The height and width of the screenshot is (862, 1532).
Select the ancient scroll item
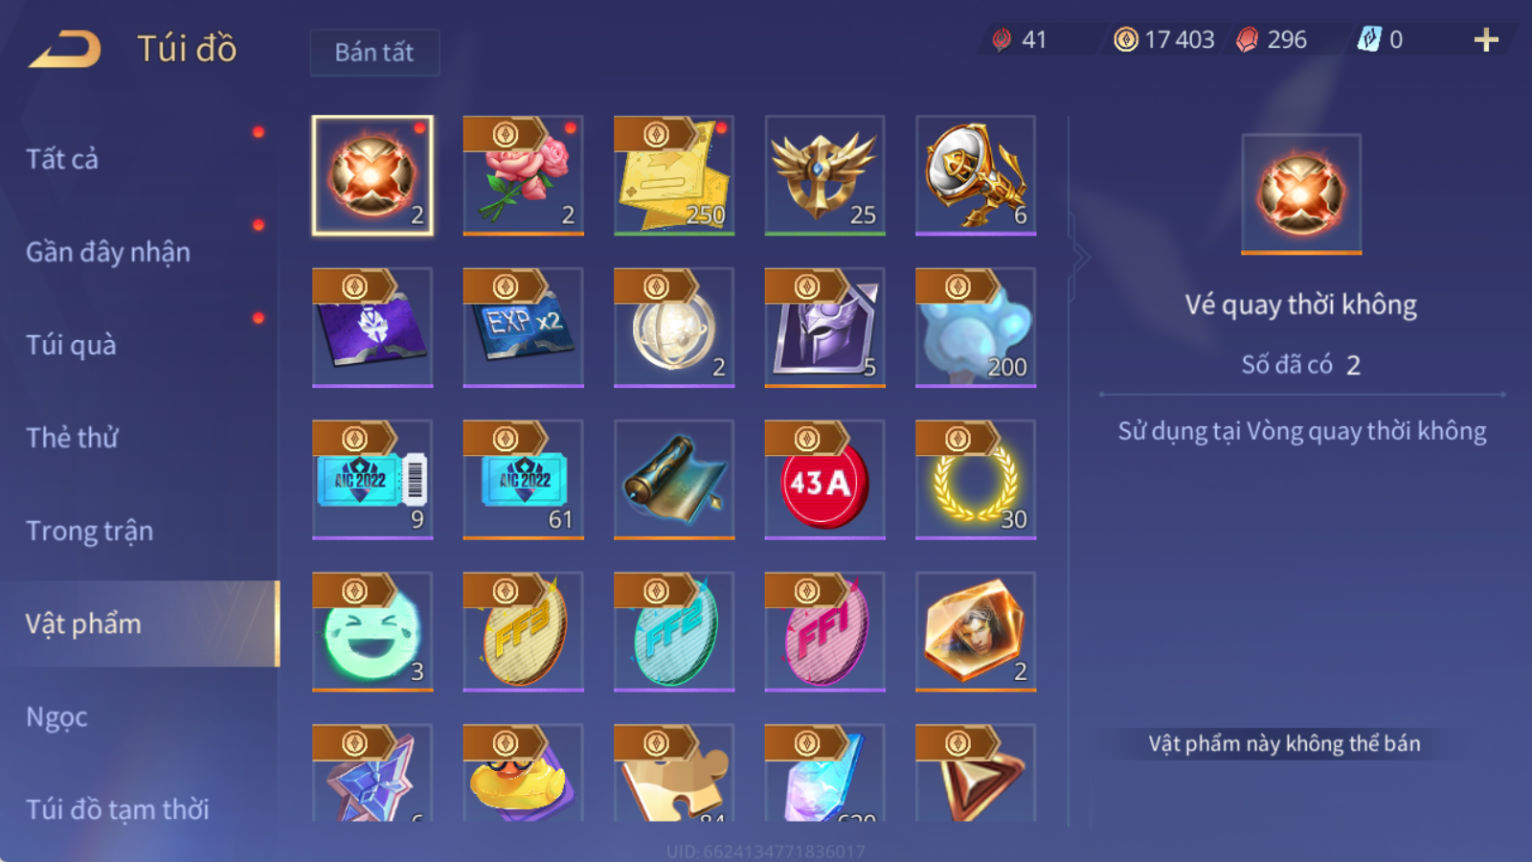coord(674,480)
